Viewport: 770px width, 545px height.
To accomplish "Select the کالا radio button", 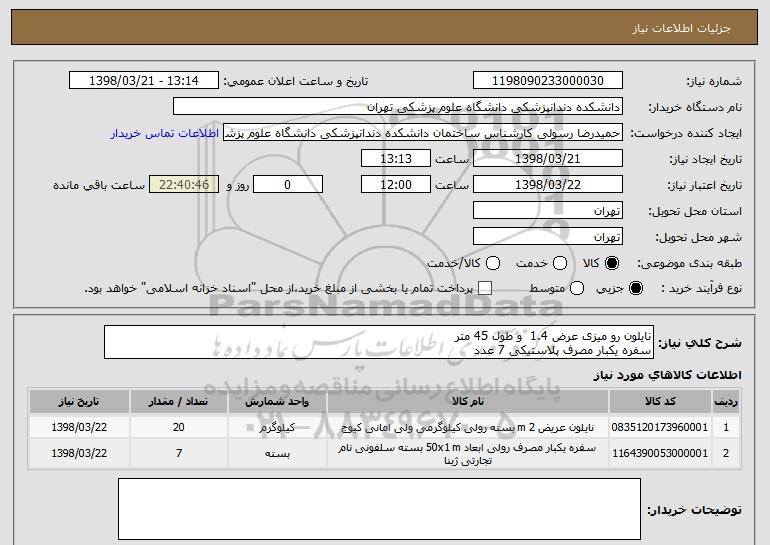I will point(612,263).
